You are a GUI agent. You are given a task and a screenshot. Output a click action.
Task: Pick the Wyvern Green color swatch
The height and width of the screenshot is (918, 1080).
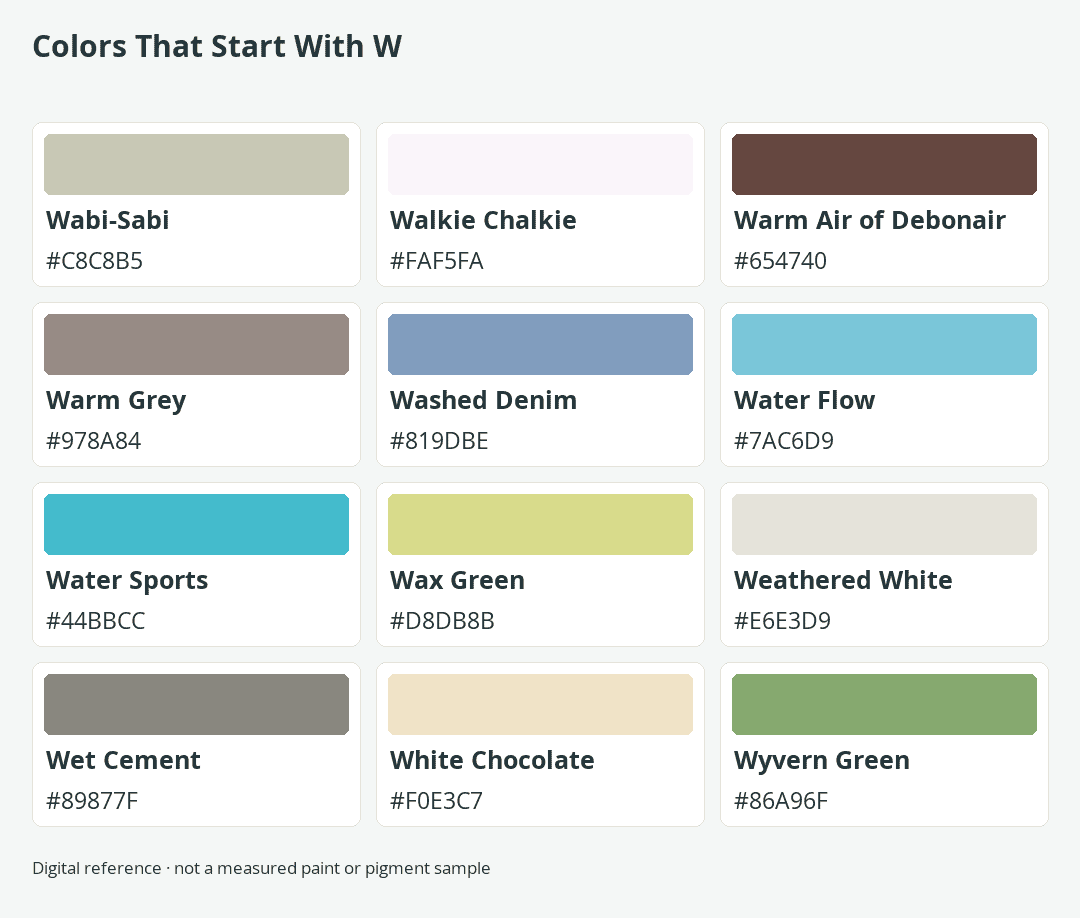884,705
